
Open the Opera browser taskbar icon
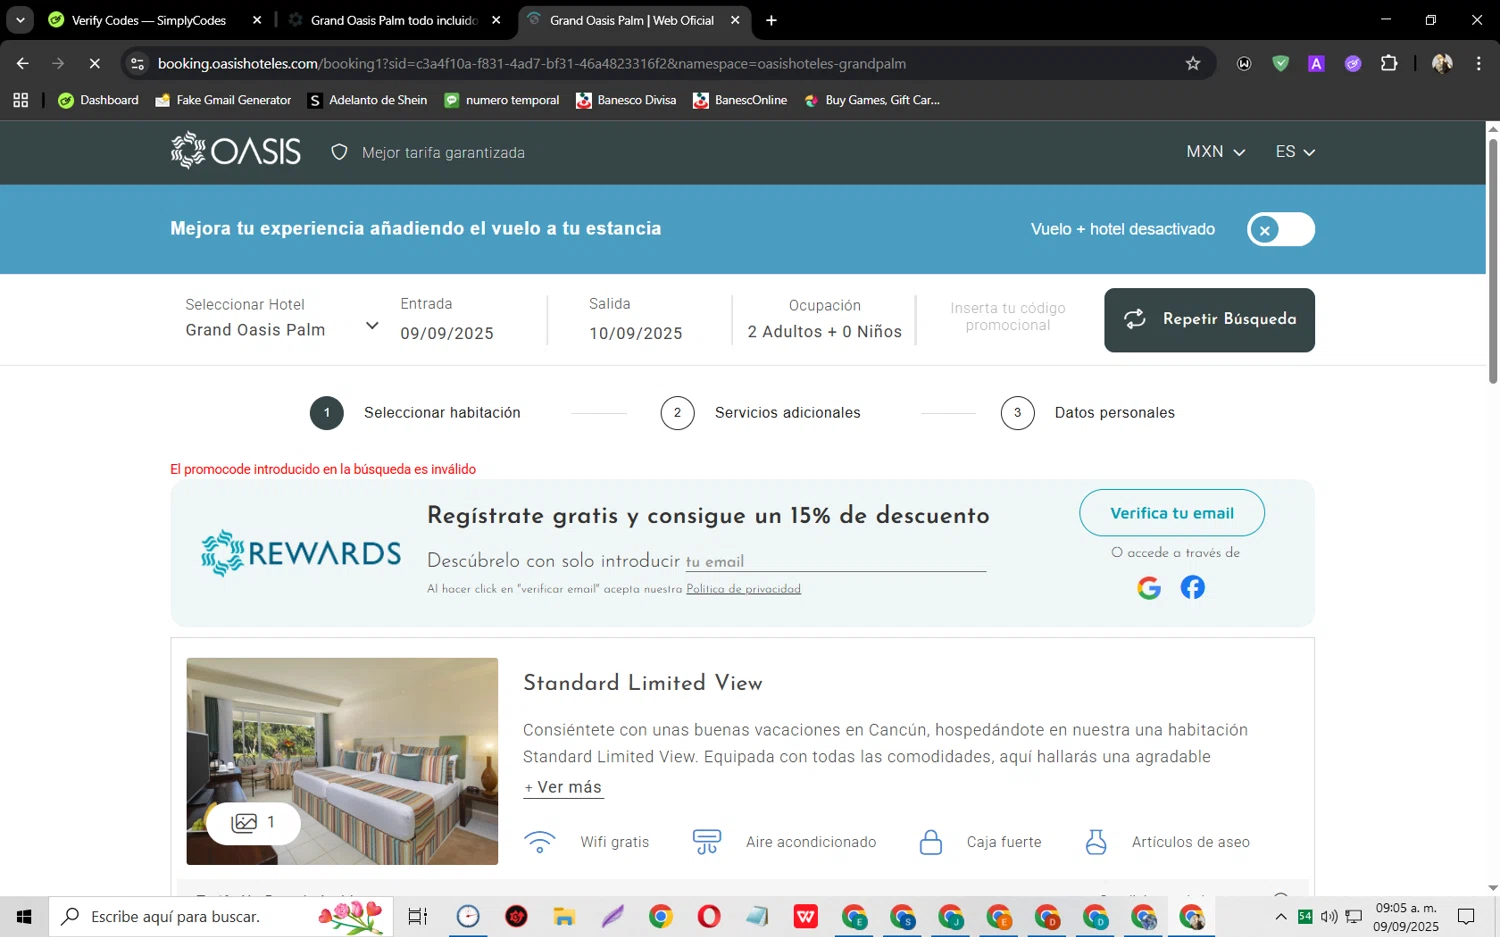click(709, 916)
